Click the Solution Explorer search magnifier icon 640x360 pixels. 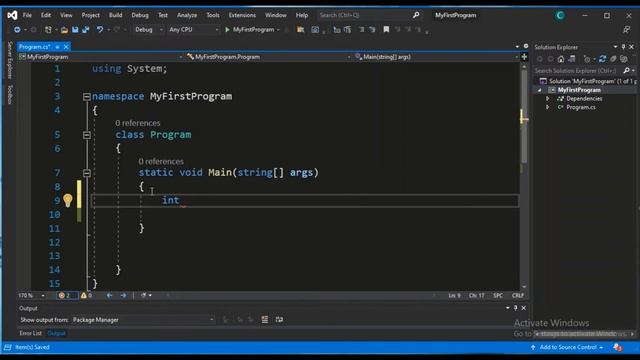pyautogui.click(x=627, y=71)
